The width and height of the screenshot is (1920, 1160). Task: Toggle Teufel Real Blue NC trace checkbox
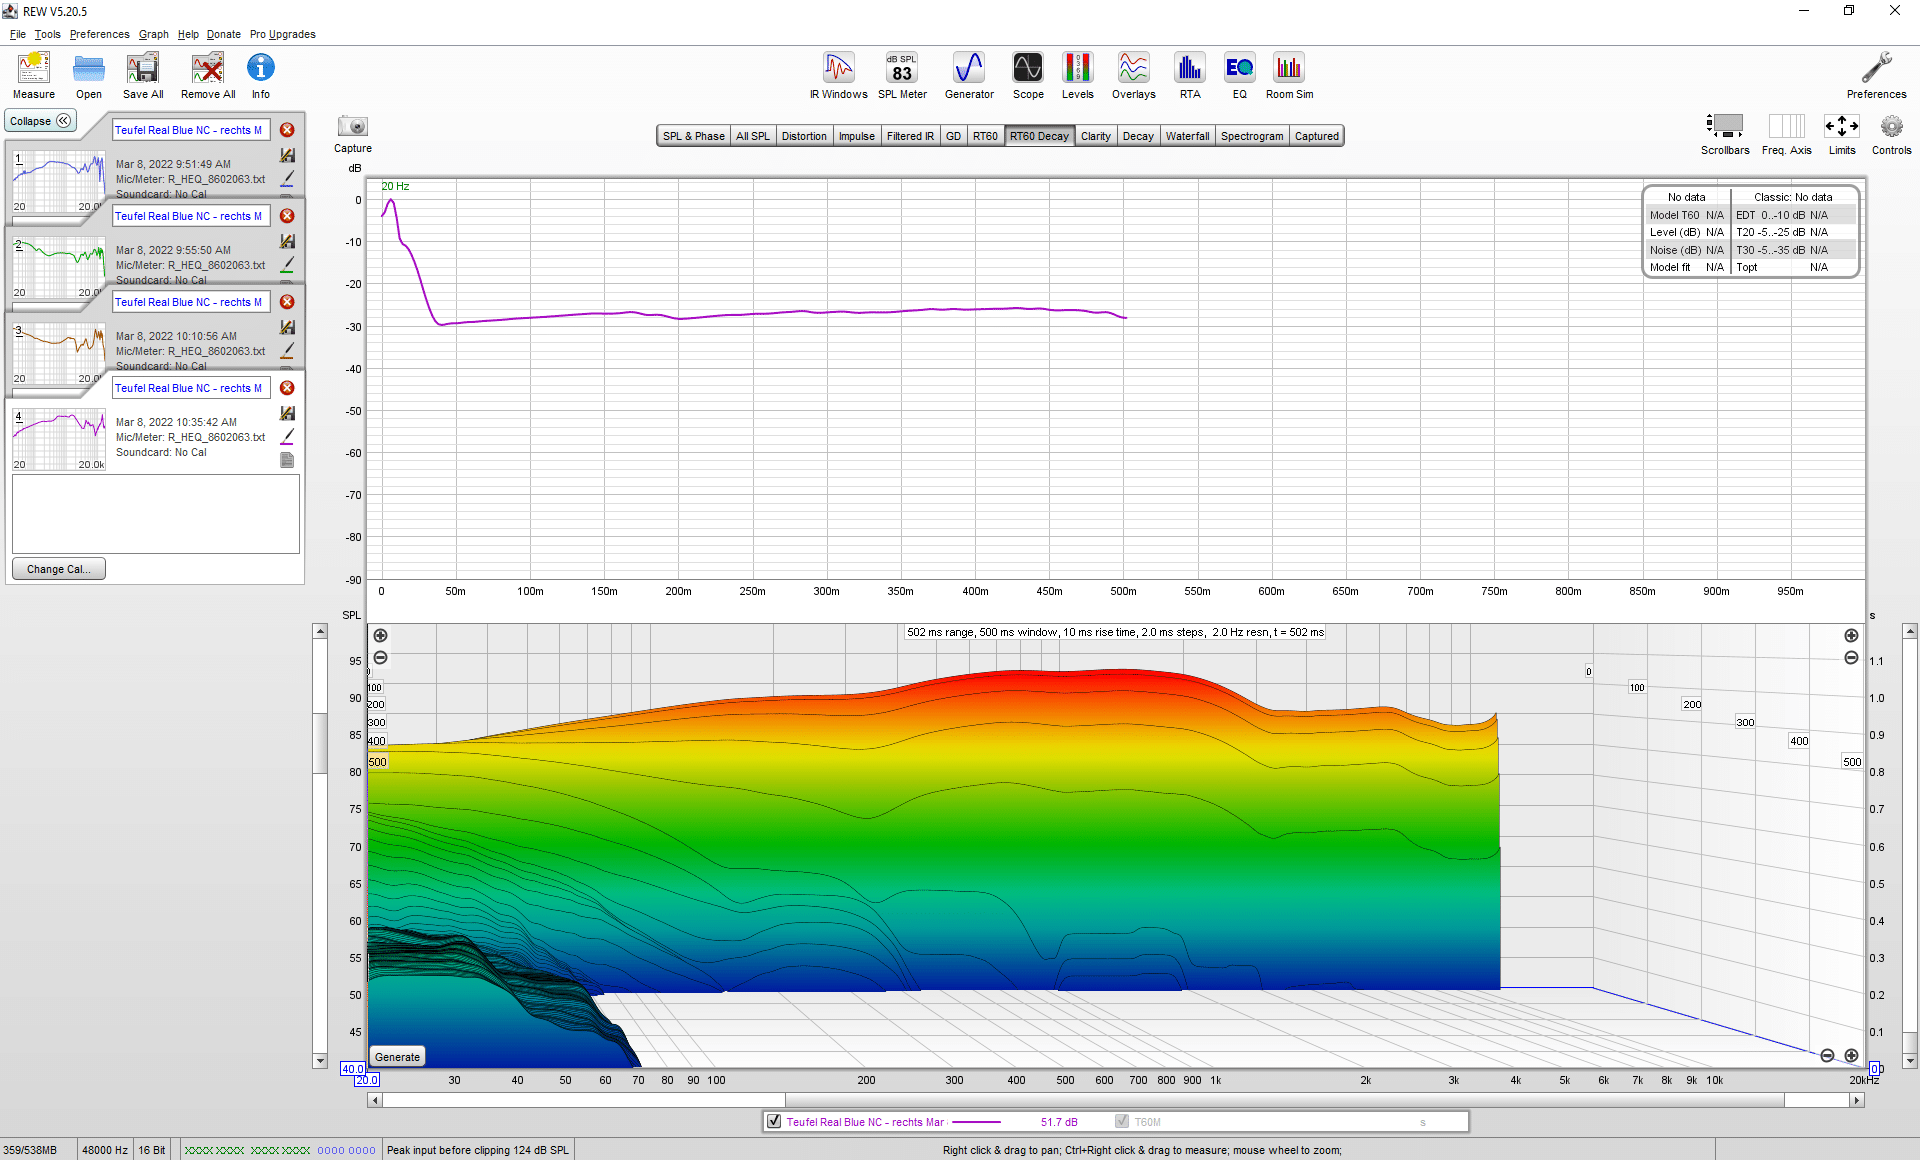click(774, 1122)
